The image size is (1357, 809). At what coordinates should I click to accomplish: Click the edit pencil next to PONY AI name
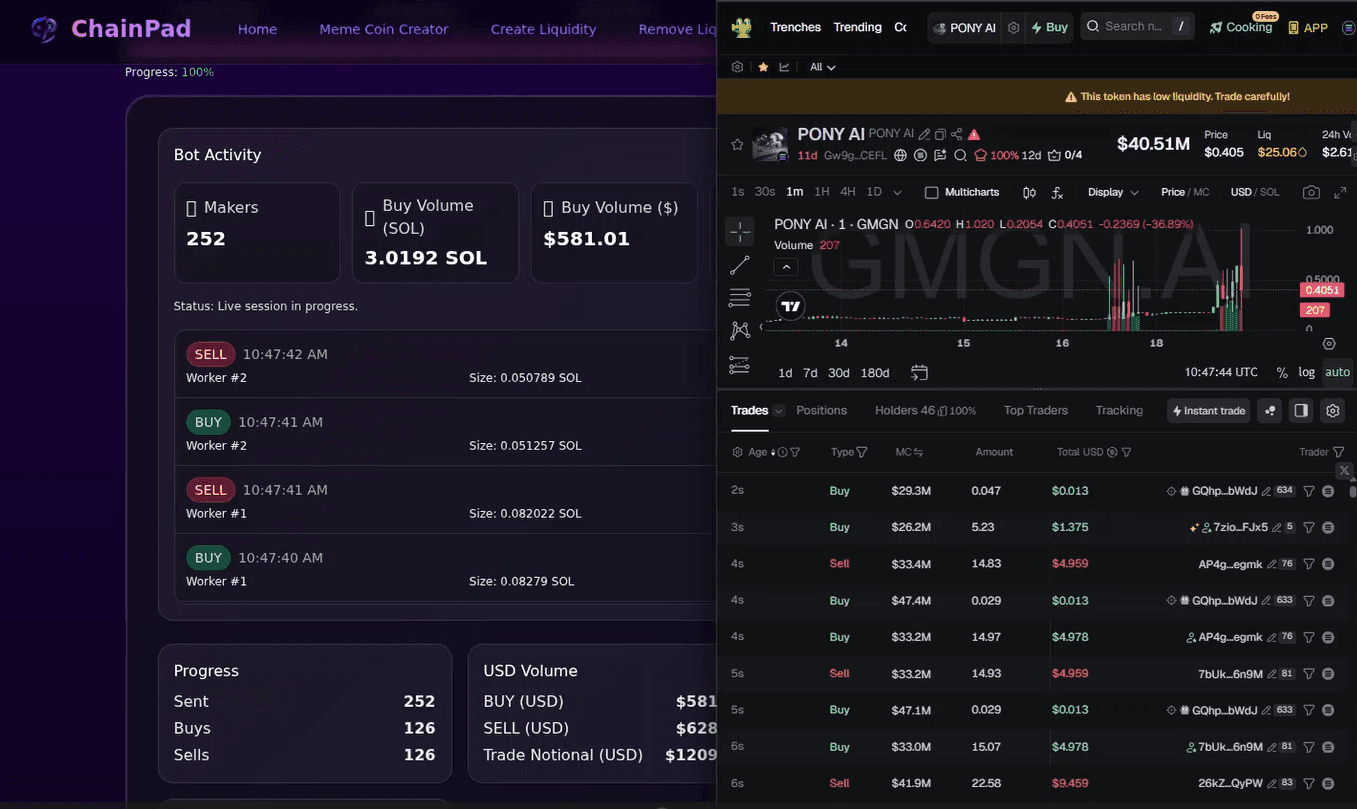(x=925, y=134)
